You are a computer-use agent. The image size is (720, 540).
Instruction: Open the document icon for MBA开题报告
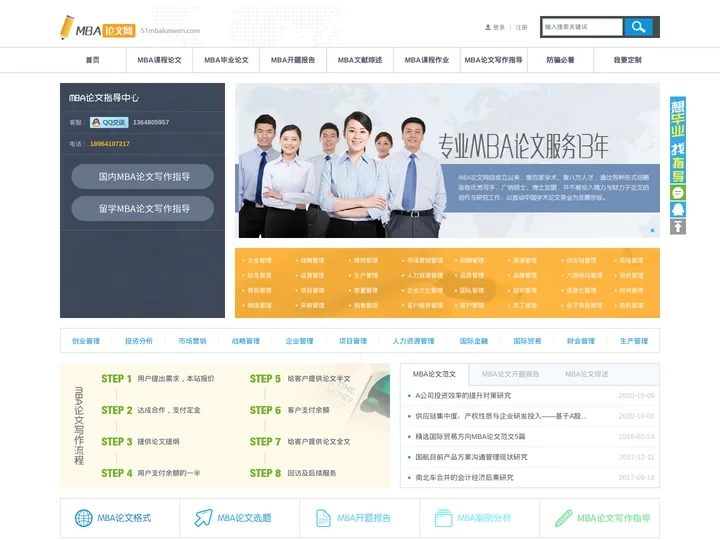pyautogui.click(x=323, y=518)
